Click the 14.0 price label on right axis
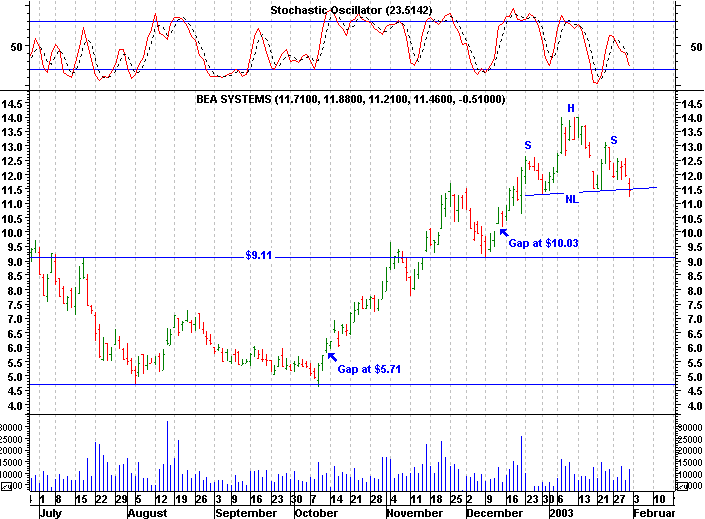705x519 pixels. [692, 118]
